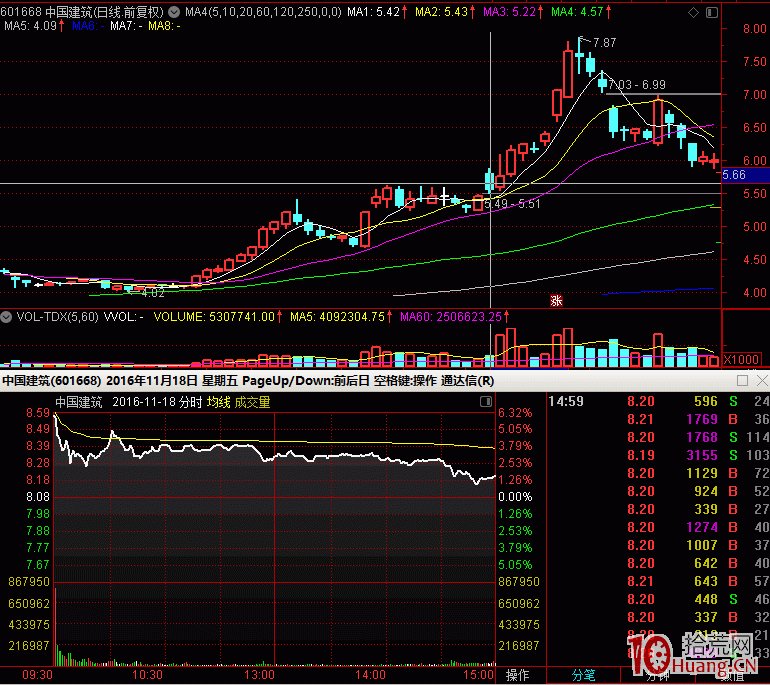
Task: Open the dropdown circle next to the stock title
Action: 174,12
